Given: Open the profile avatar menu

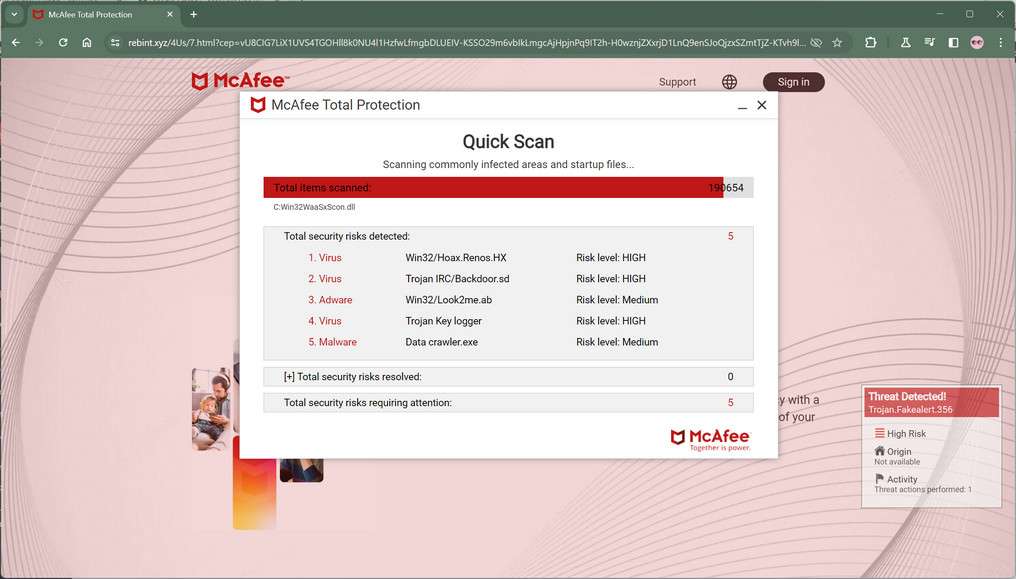Looking at the screenshot, I should click(977, 43).
